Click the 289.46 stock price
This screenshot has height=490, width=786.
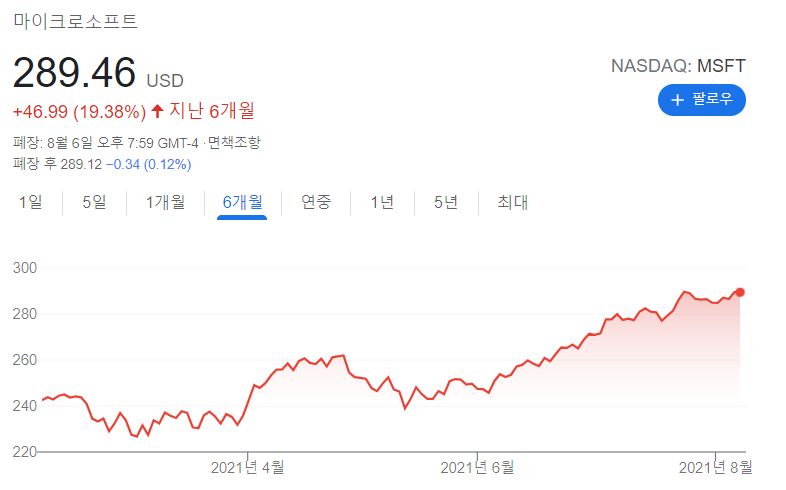point(74,72)
